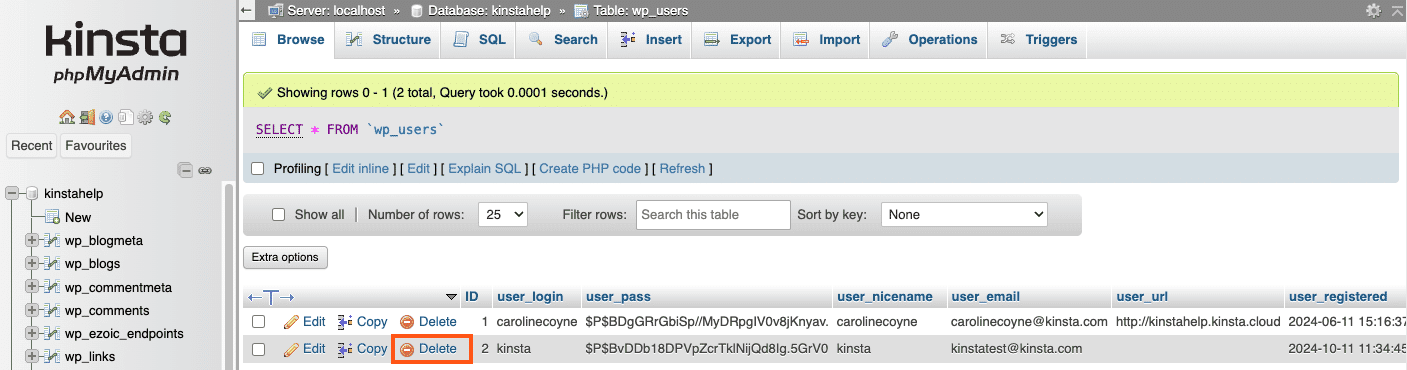1407x370 pixels.
Task: Click the Create PHP code link
Action: tap(590, 169)
